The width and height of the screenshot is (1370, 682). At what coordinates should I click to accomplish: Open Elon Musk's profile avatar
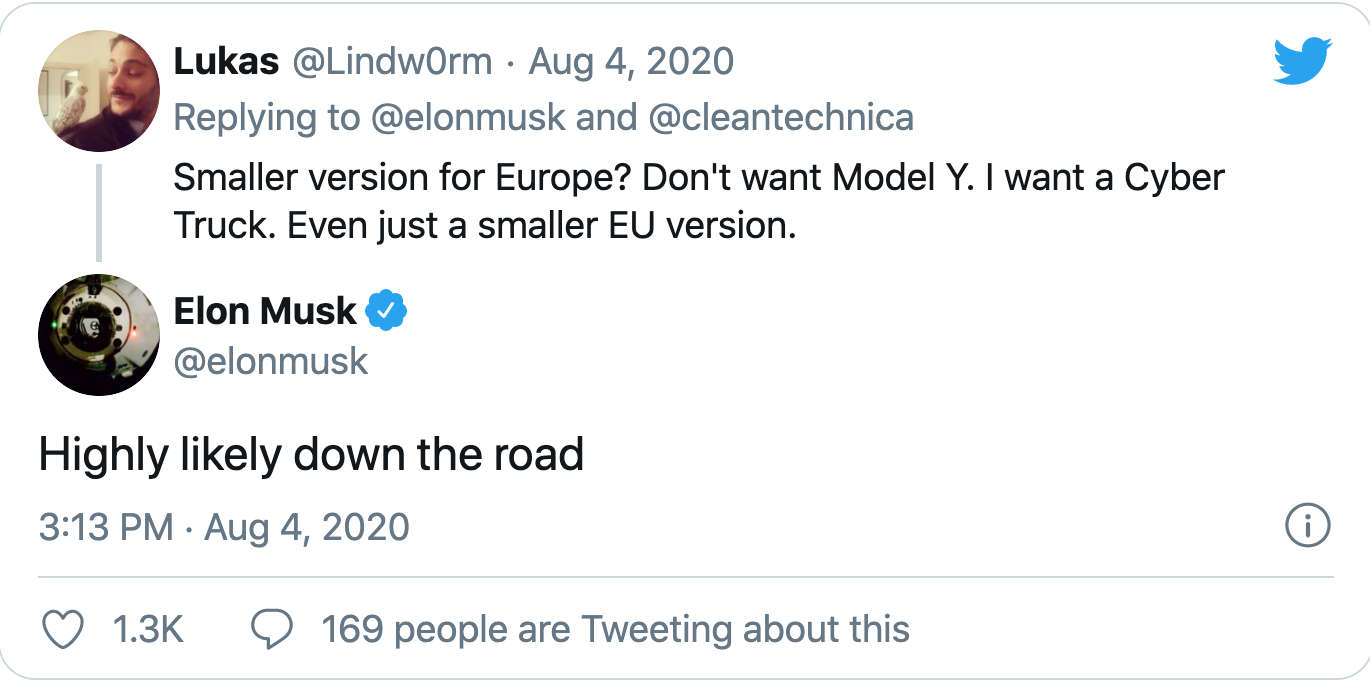99,335
